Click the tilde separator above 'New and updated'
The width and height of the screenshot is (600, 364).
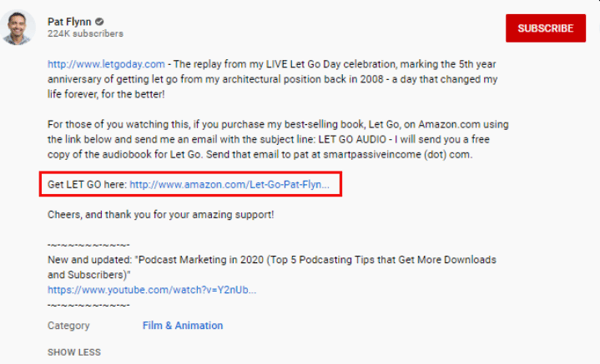click(x=89, y=245)
